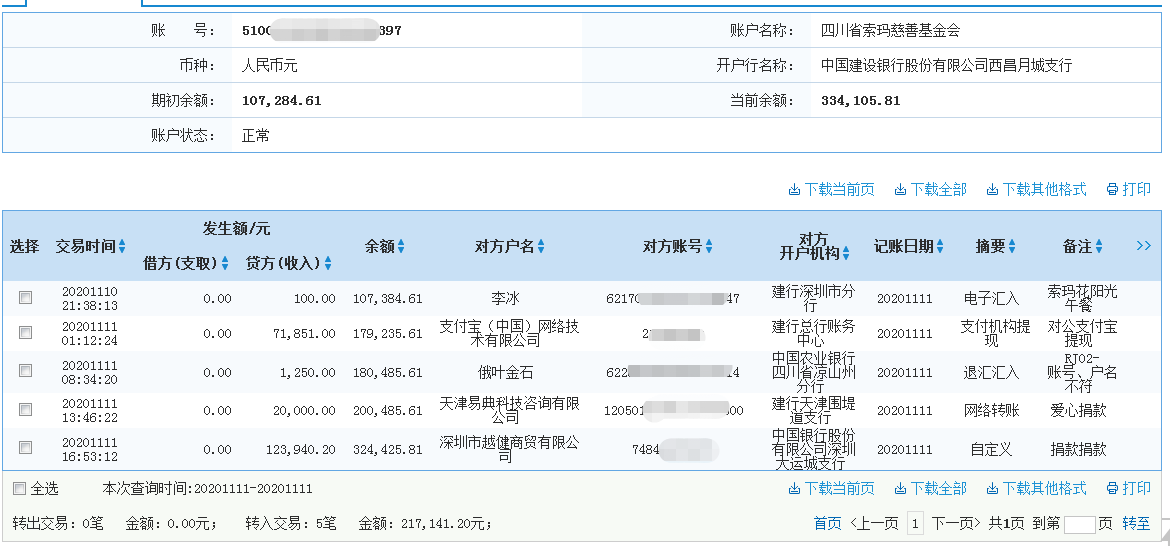Sort by 交易时间 column arrows

122,246
